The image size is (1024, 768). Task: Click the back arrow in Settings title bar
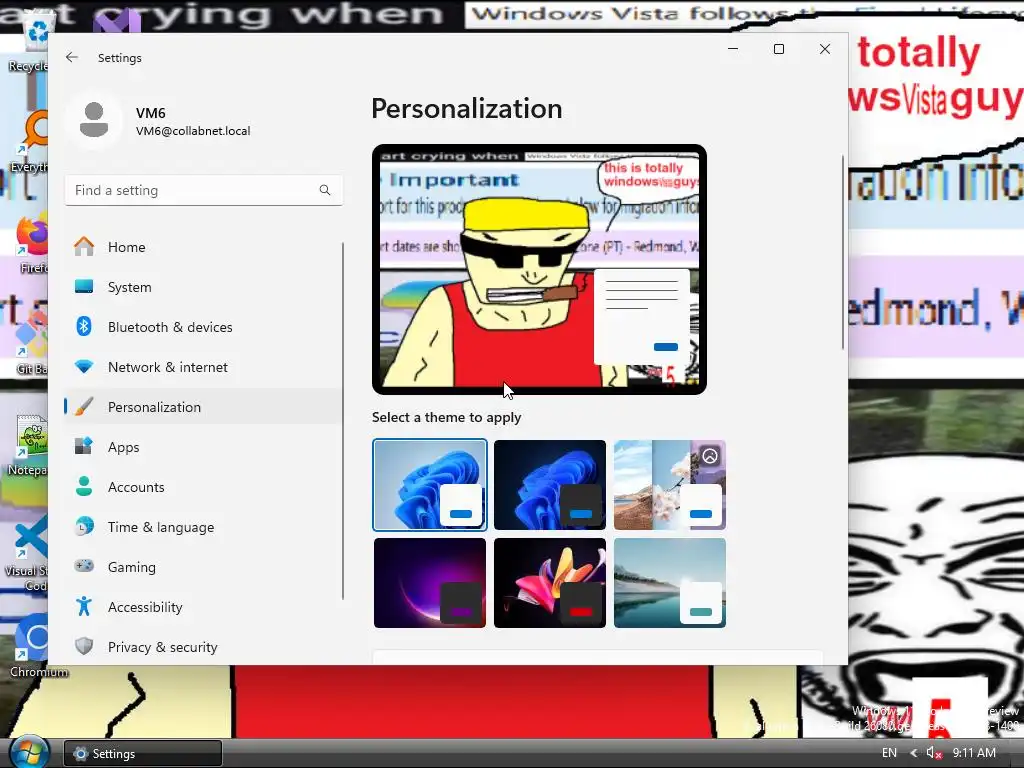72,57
